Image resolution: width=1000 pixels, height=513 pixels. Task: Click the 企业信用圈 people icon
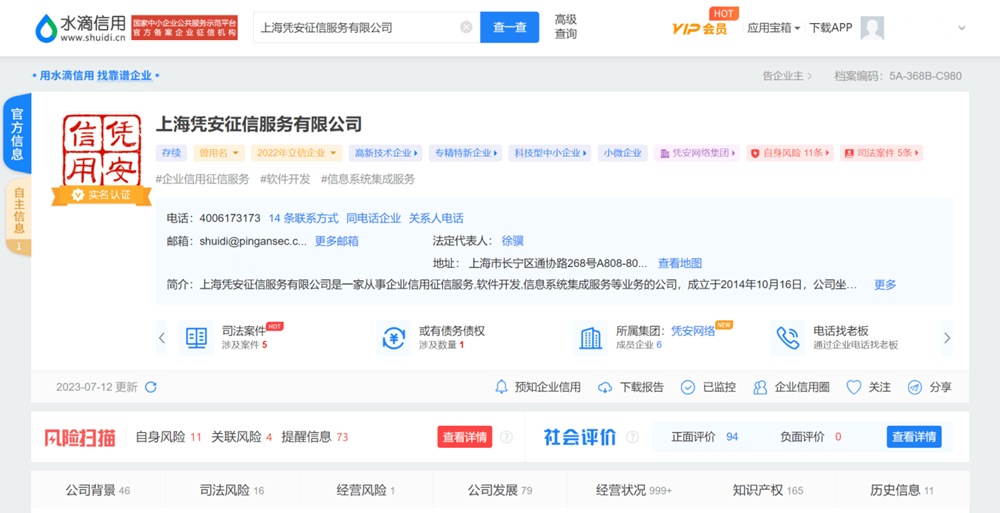coord(760,387)
